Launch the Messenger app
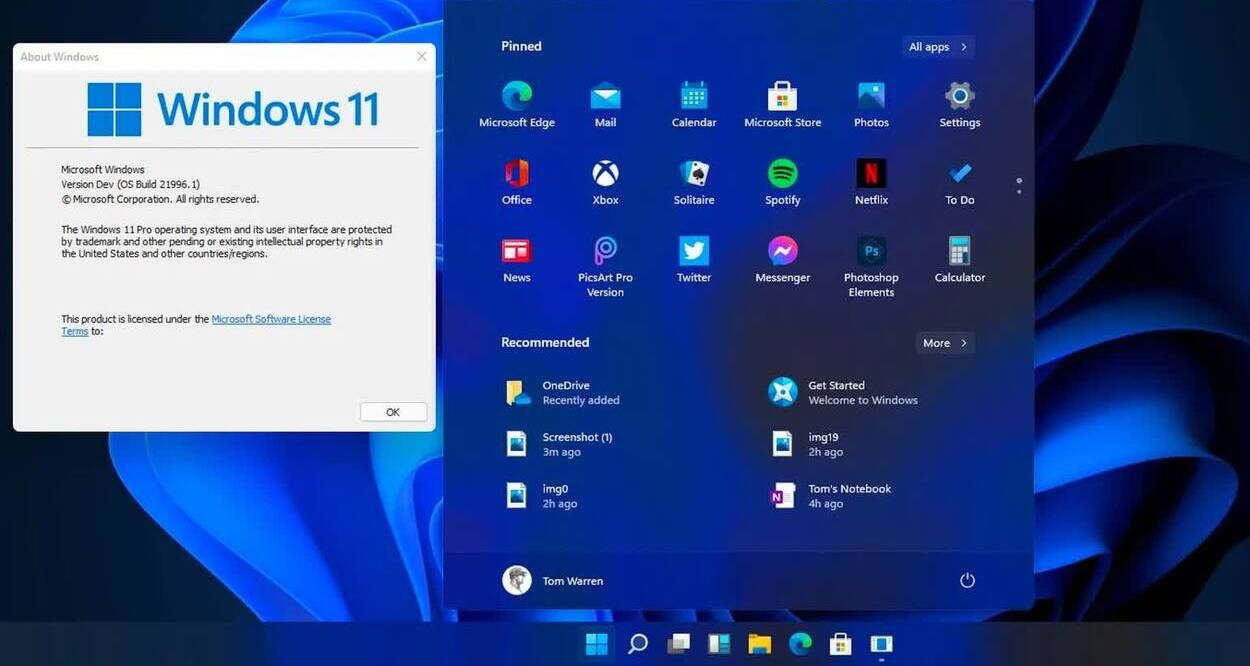 pos(782,260)
